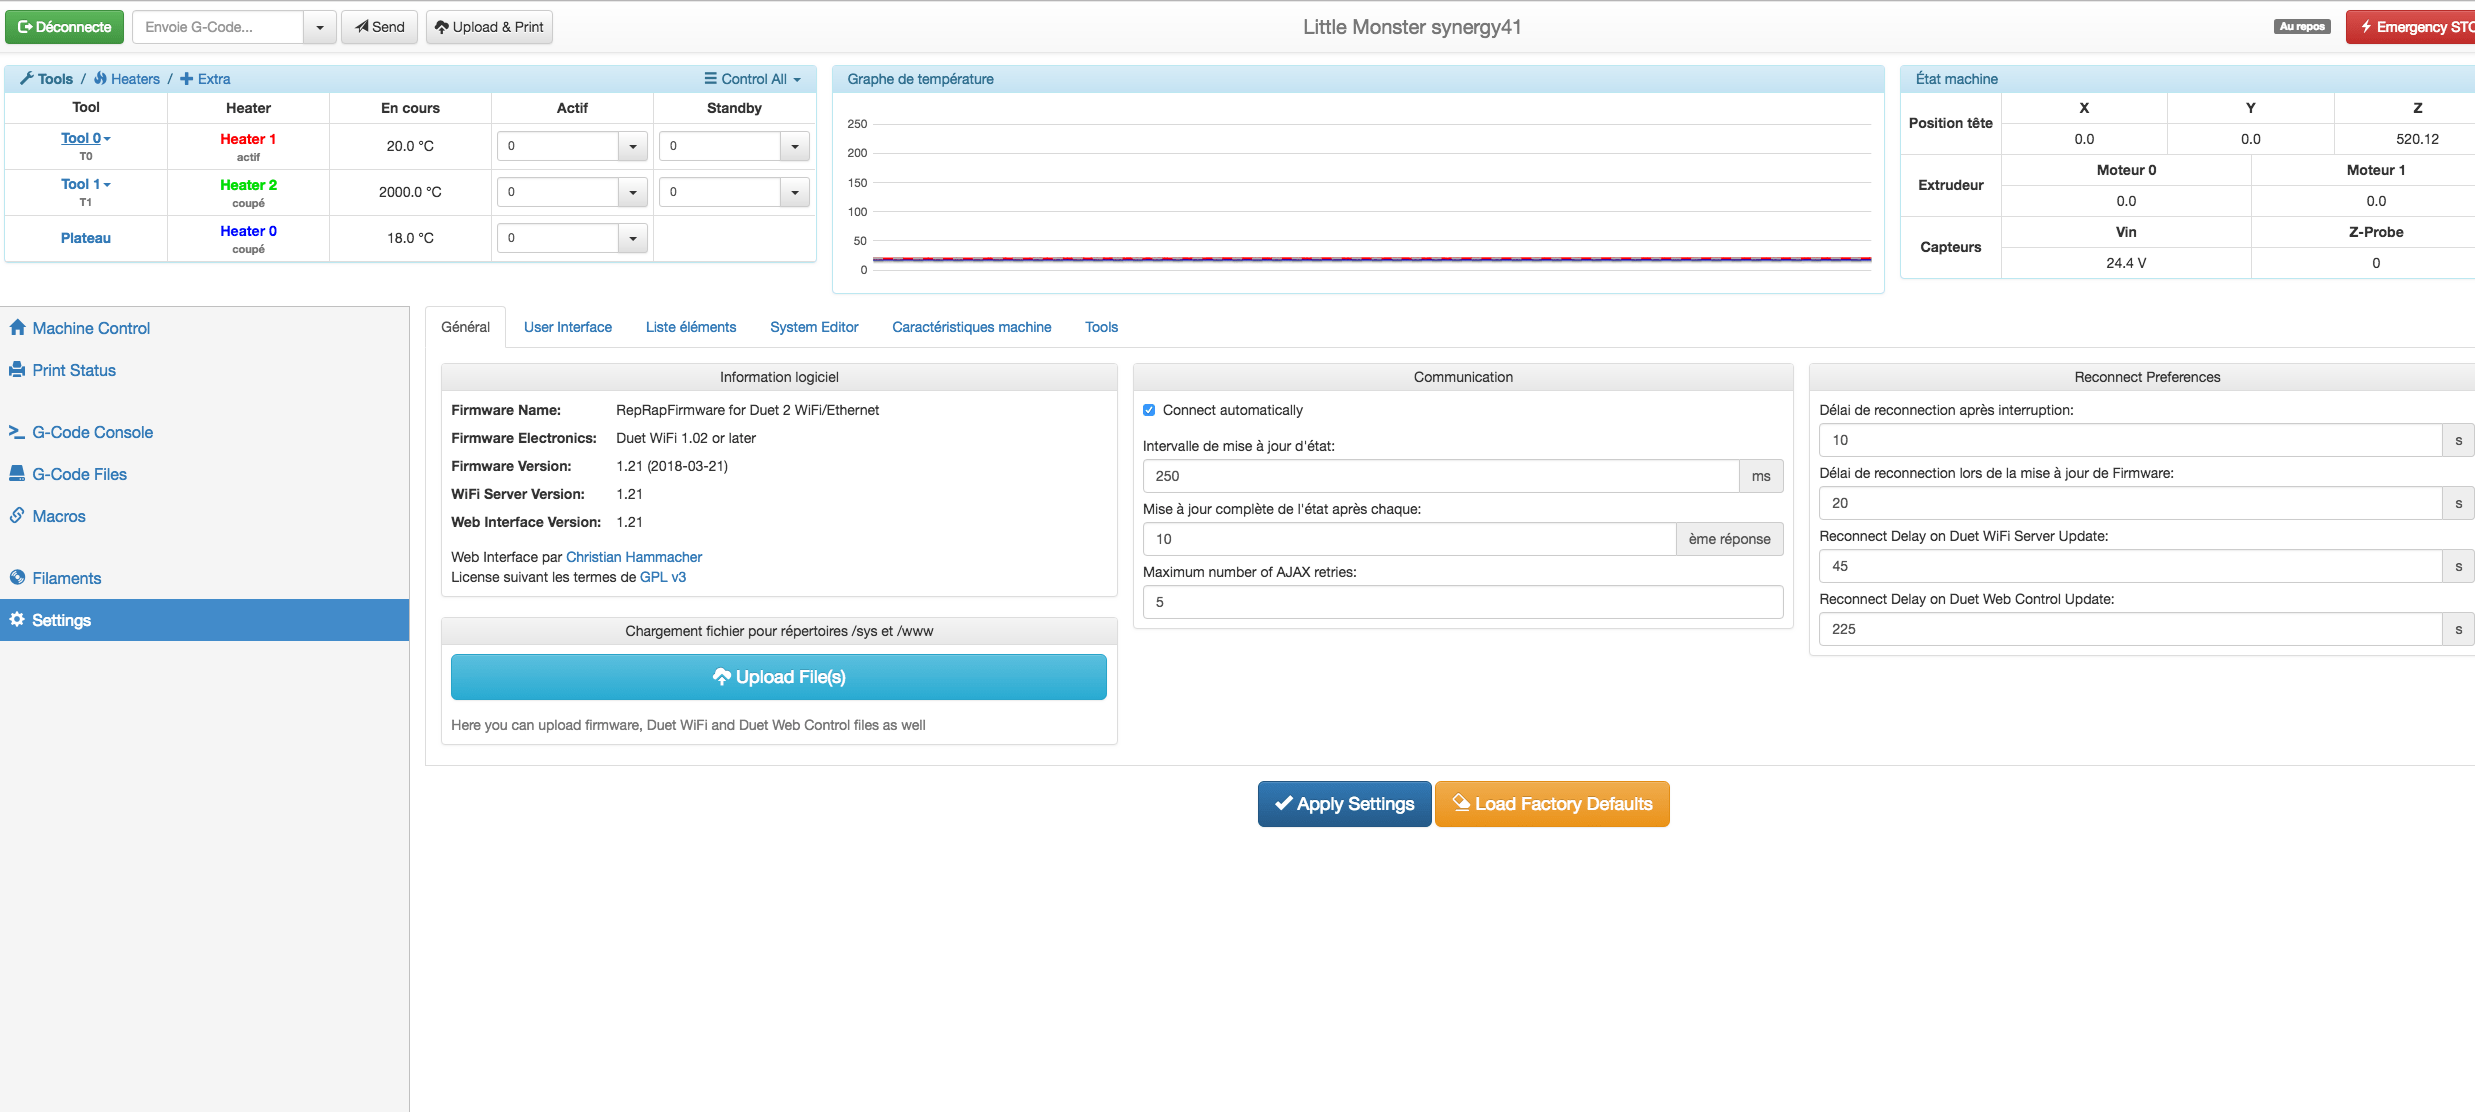Toggle Heater 1 active state
Screen dimensions: 2475x1112
(x=248, y=139)
